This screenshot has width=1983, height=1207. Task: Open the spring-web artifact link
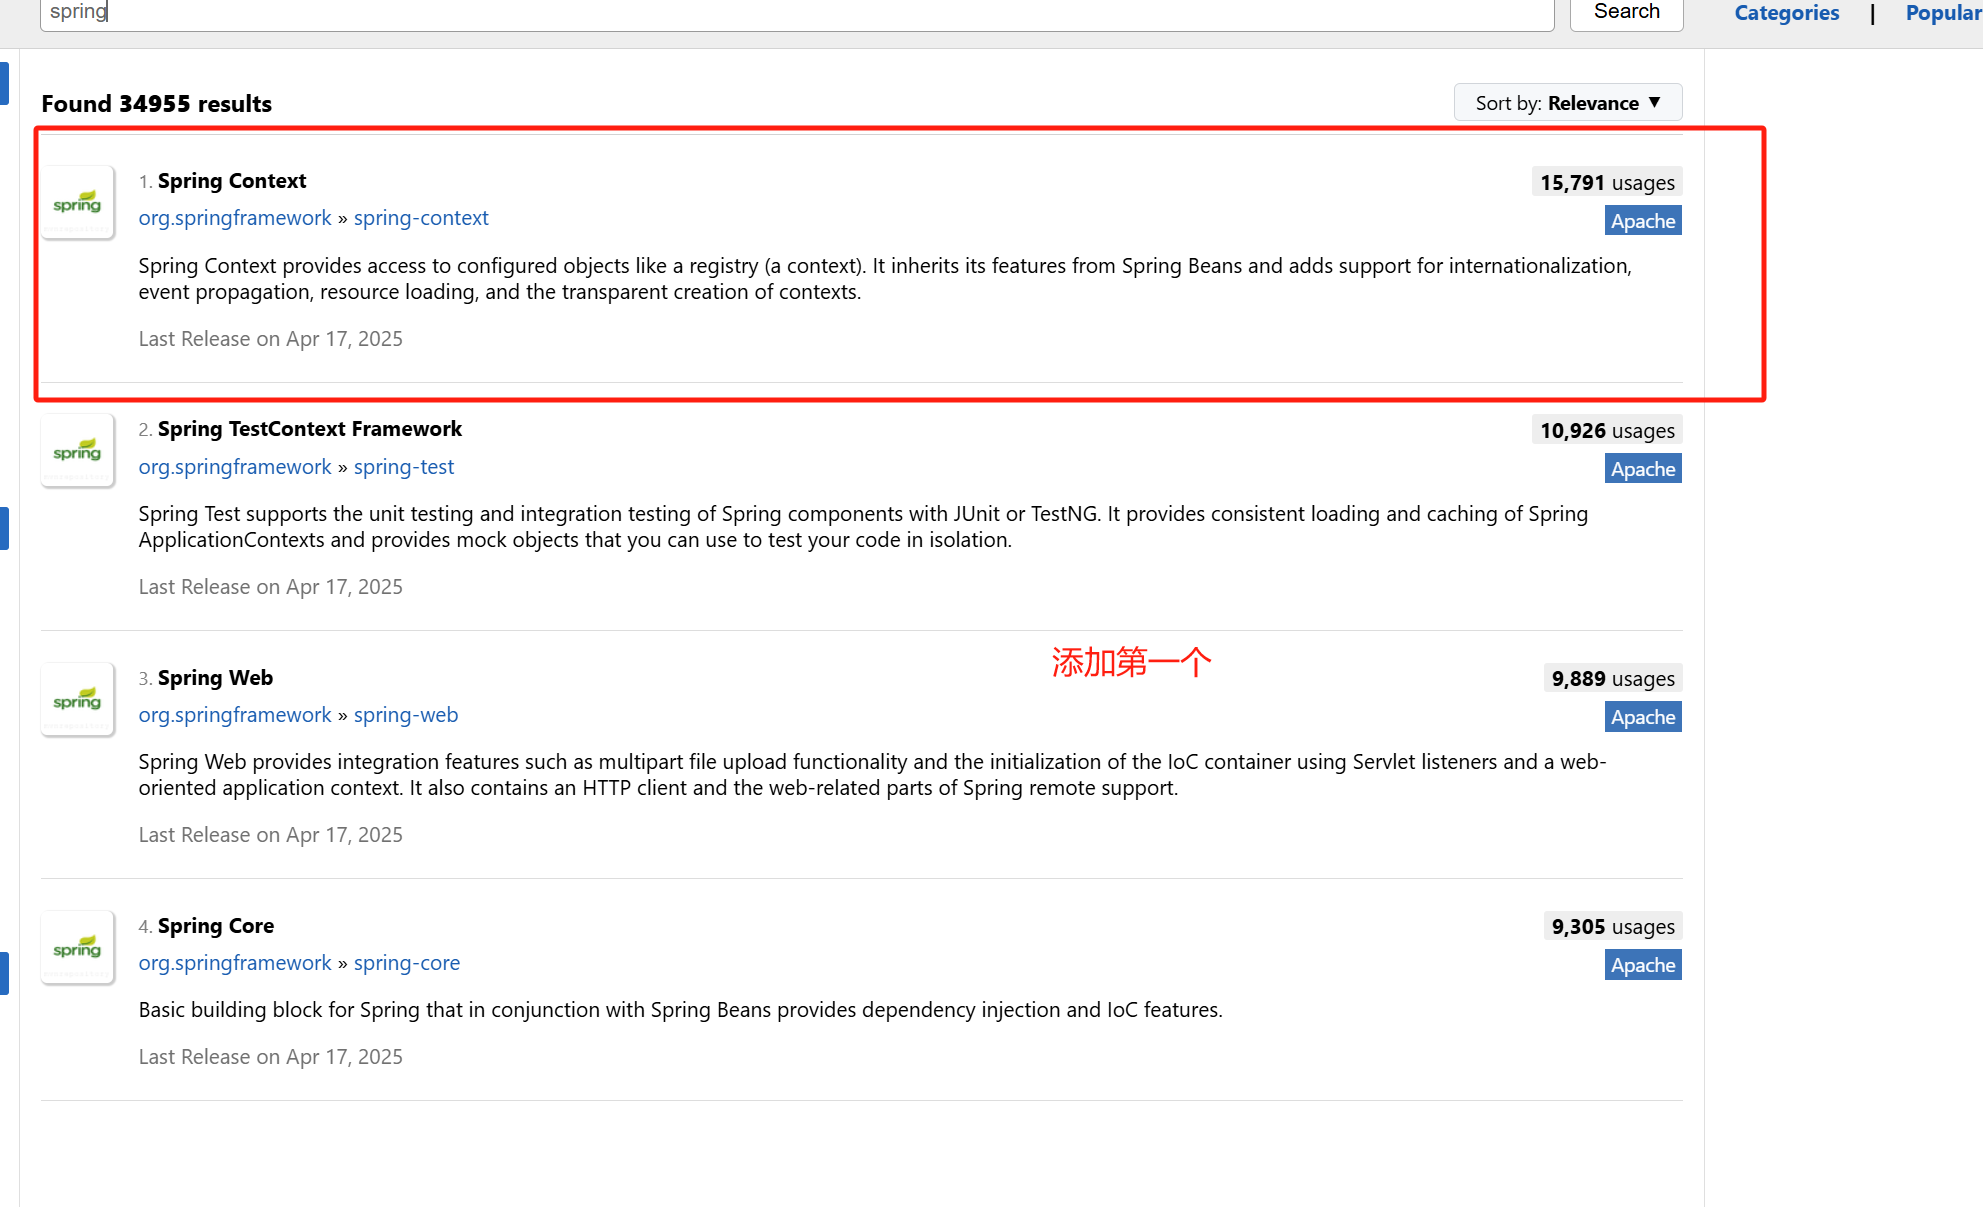coord(406,715)
